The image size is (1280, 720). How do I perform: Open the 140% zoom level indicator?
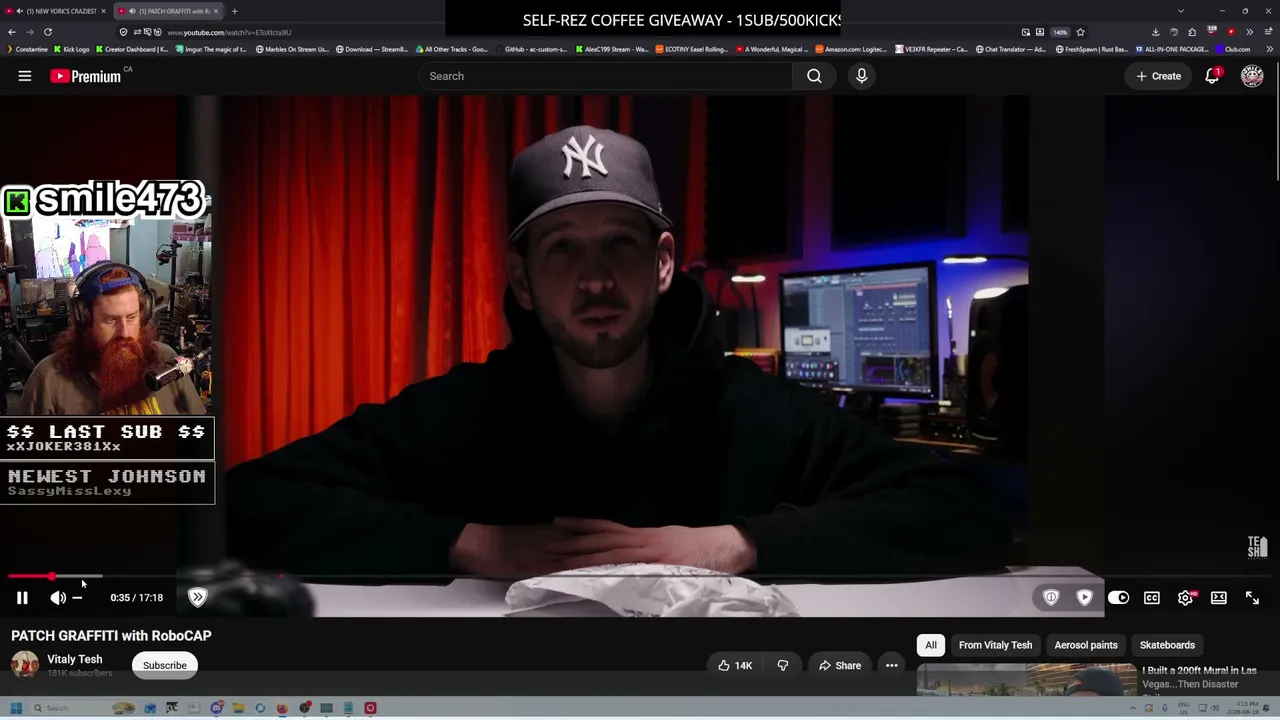[1060, 32]
